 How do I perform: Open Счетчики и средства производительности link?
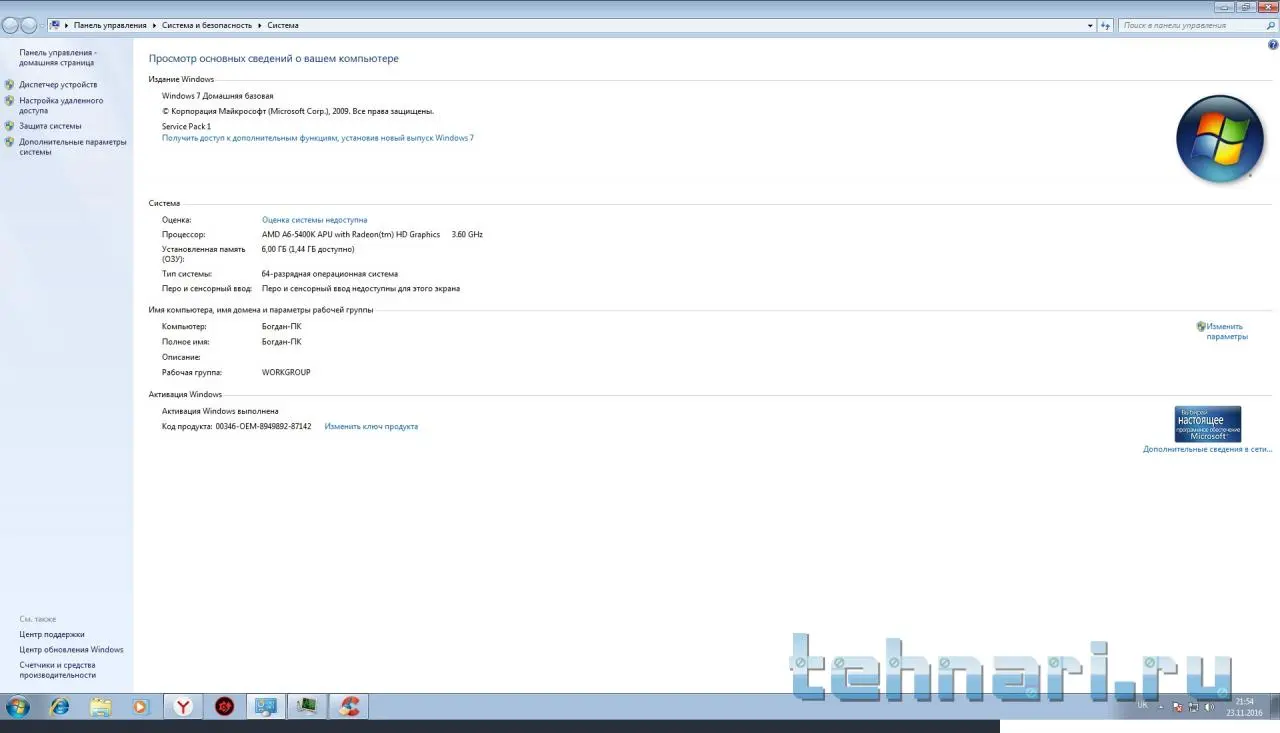point(58,670)
